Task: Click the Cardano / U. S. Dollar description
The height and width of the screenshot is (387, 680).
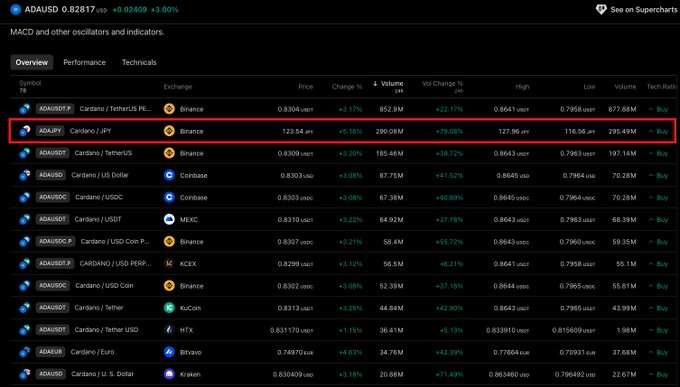Action: point(102,374)
